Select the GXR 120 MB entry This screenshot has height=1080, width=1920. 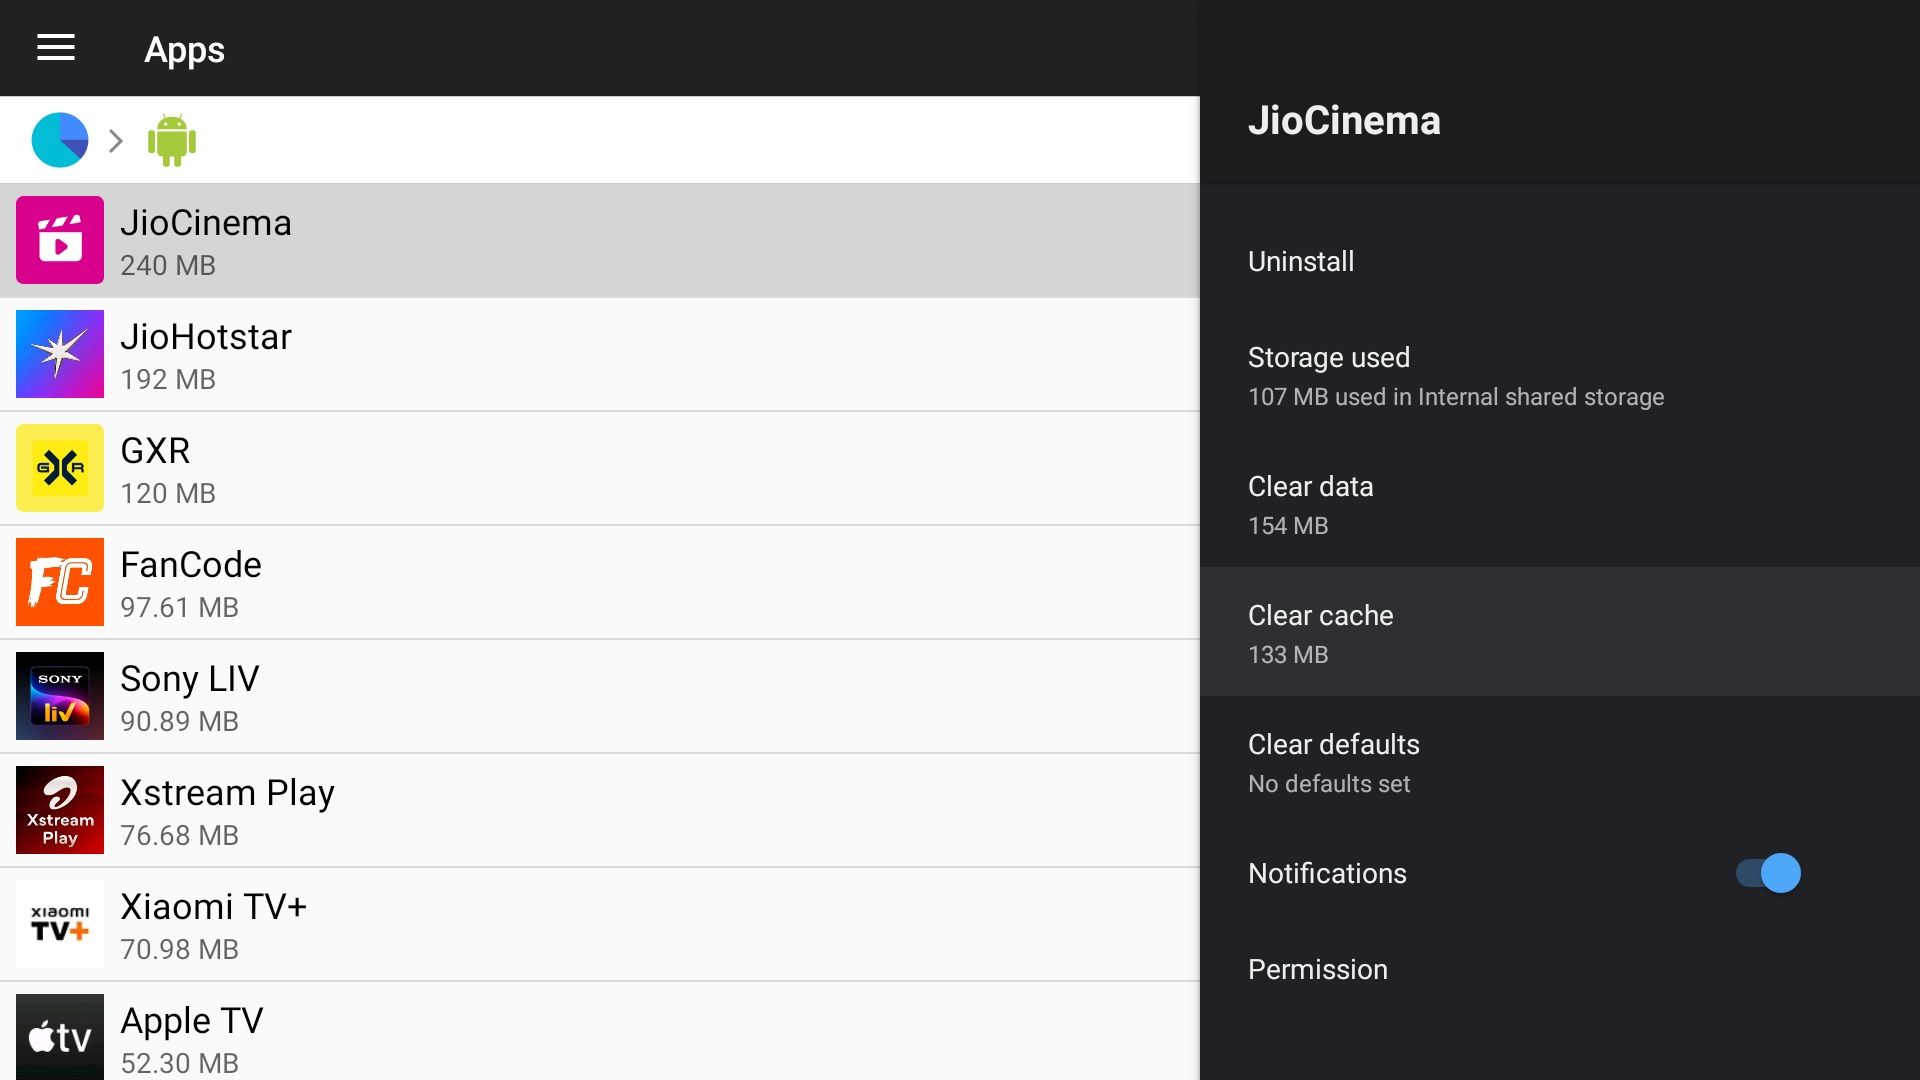pos(600,468)
